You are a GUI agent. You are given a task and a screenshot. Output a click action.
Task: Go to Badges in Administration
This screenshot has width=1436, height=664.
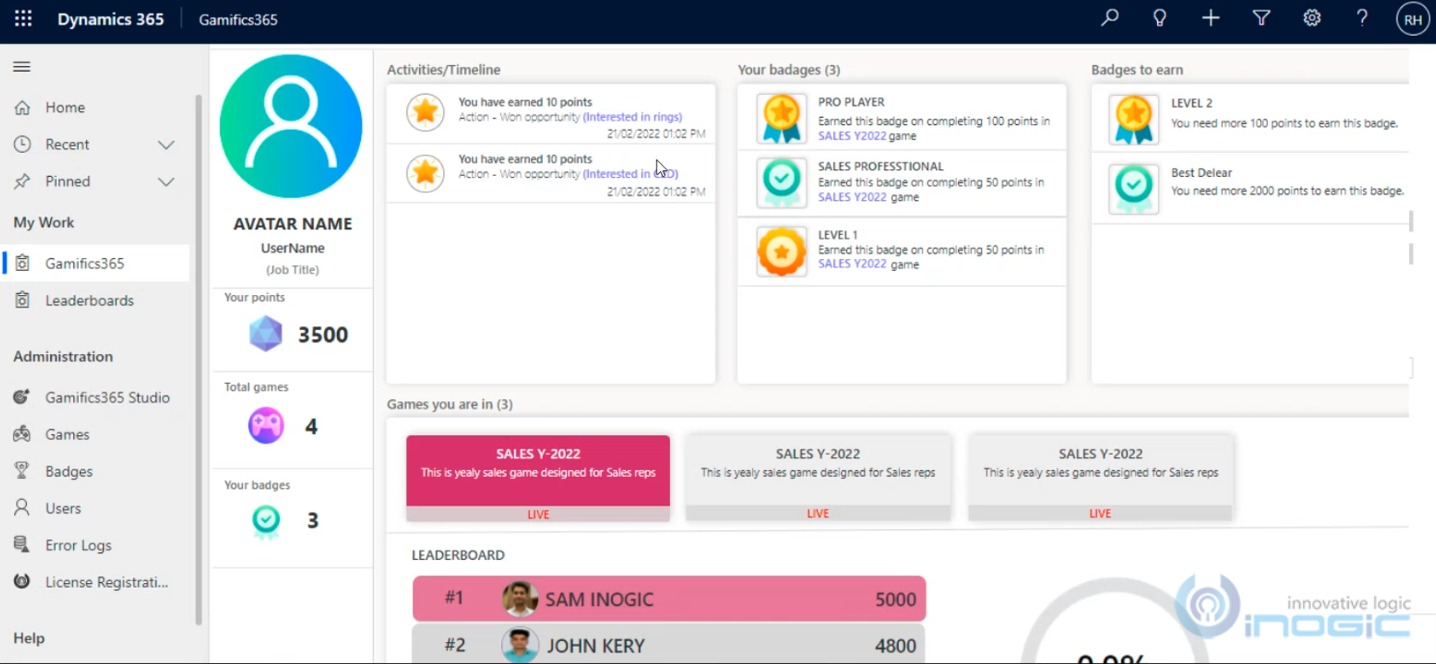coord(97,471)
